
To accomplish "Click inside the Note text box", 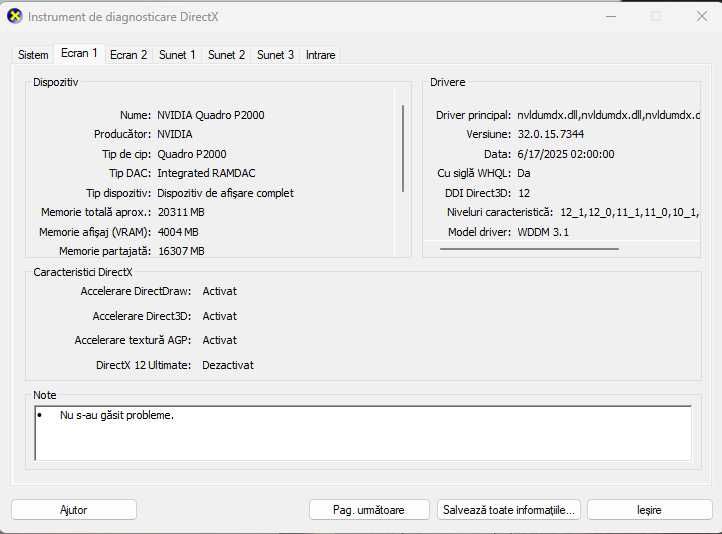I will [363, 433].
